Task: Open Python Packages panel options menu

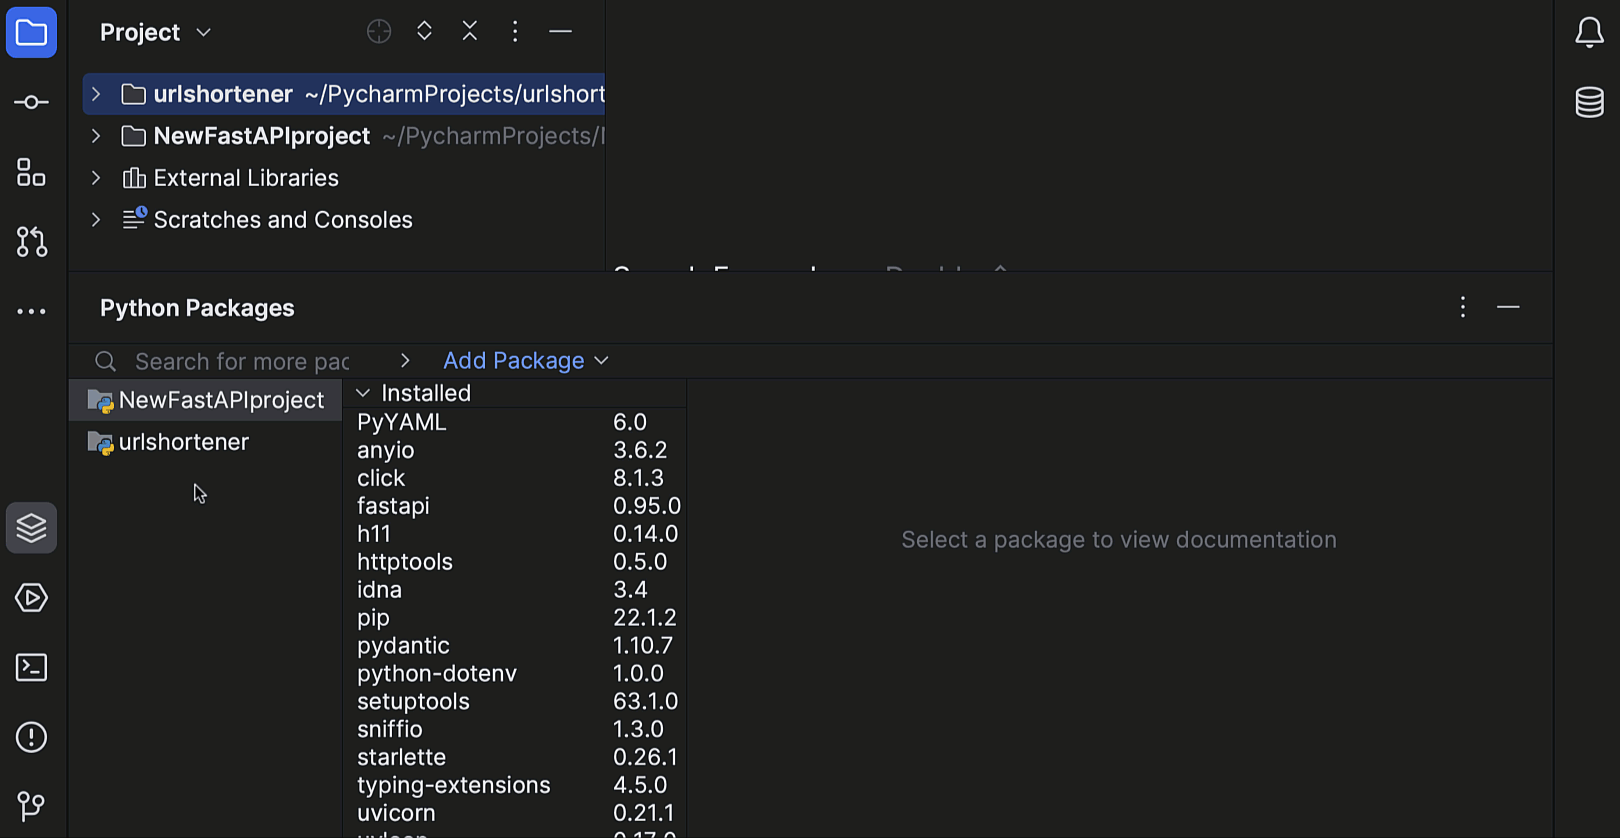Action: [1462, 307]
